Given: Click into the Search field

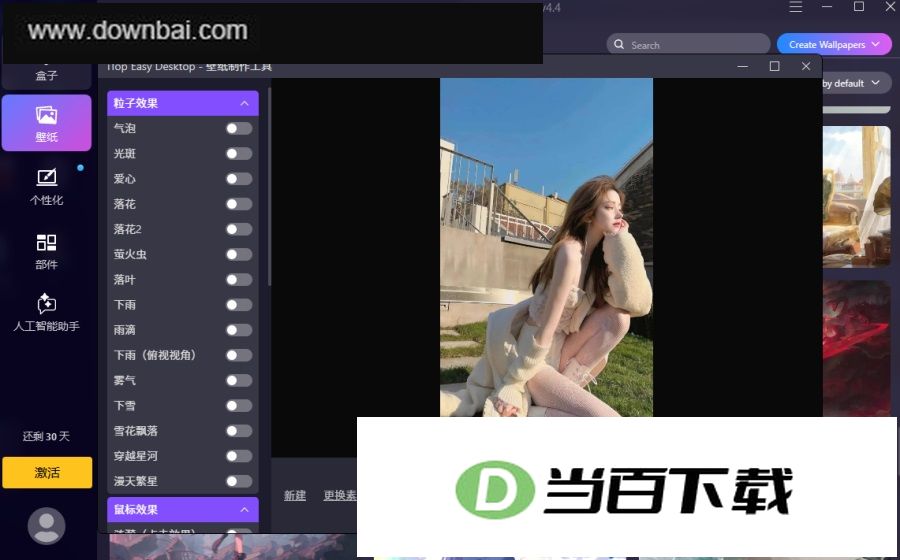Looking at the screenshot, I should [x=688, y=45].
